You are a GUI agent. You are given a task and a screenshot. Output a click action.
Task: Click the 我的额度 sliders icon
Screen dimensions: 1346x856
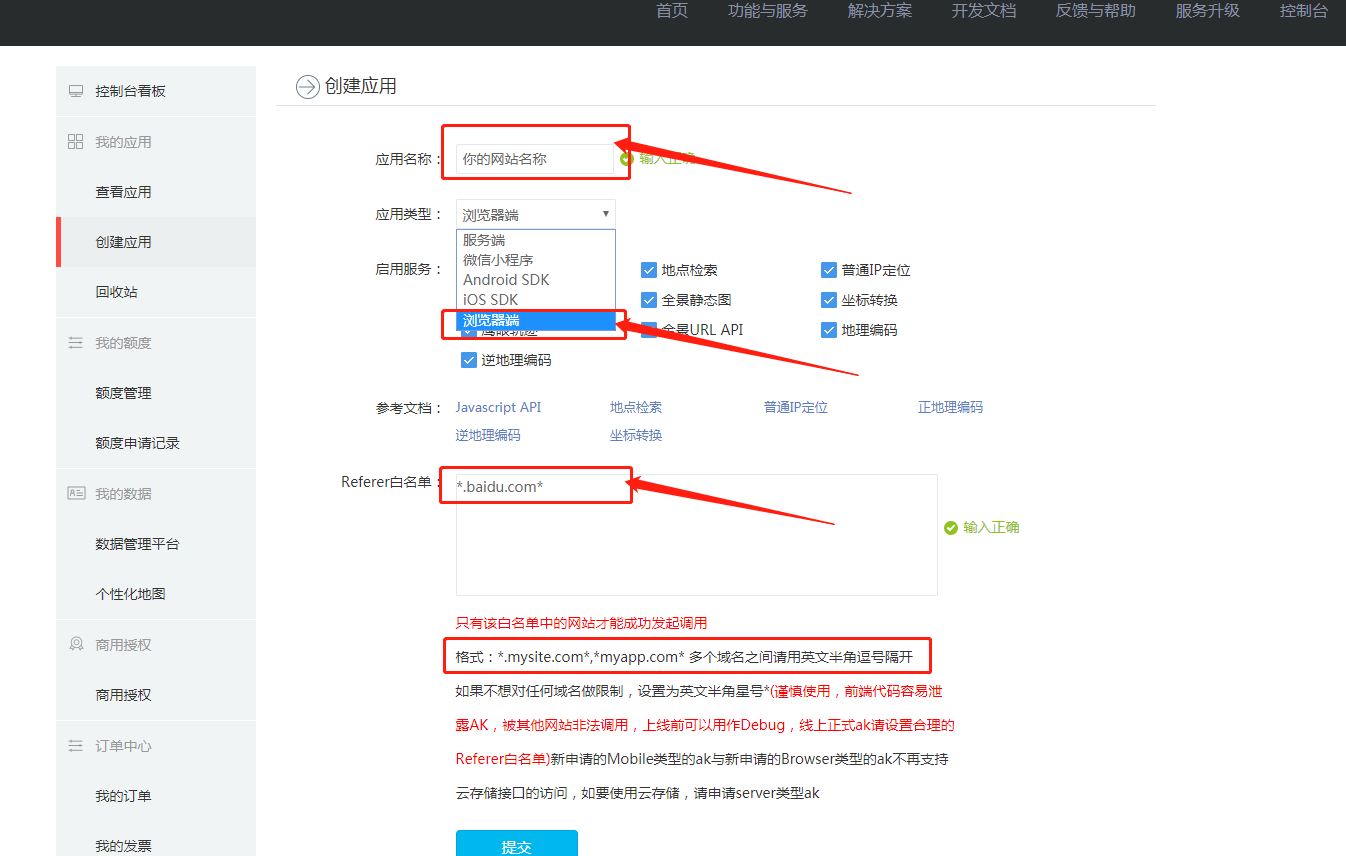[75, 343]
